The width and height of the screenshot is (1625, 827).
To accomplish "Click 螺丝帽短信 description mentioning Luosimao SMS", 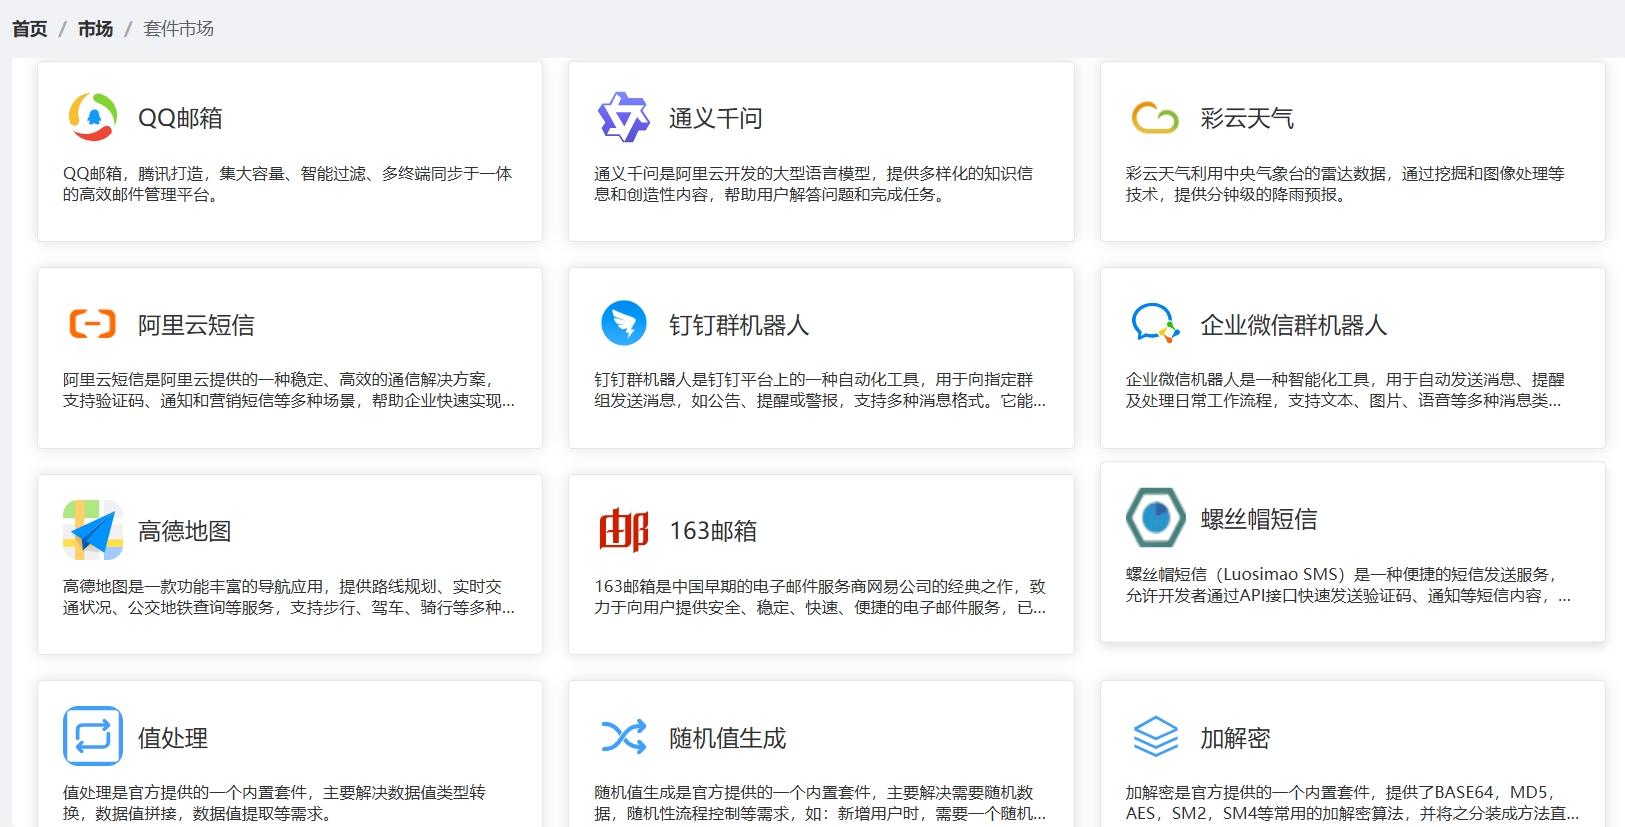I will click(x=1348, y=585).
